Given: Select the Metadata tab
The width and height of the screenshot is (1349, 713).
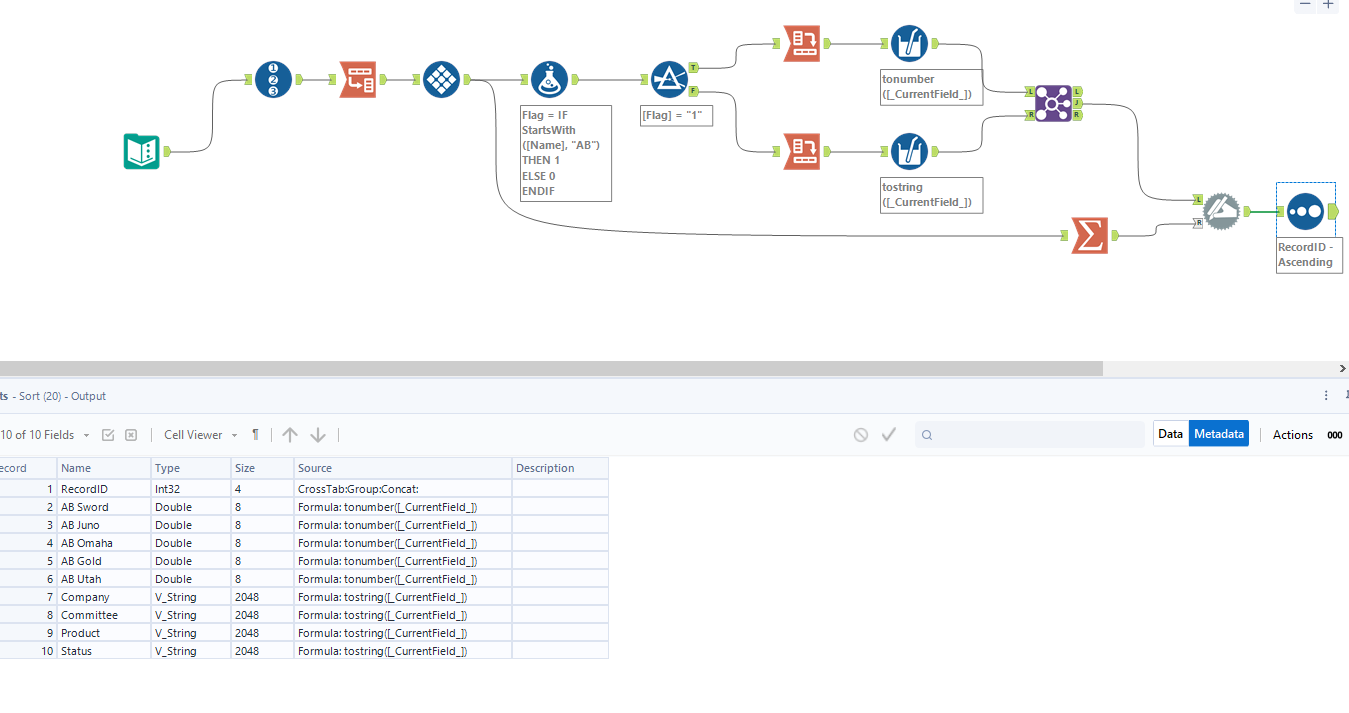Looking at the screenshot, I should point(1219,433).
